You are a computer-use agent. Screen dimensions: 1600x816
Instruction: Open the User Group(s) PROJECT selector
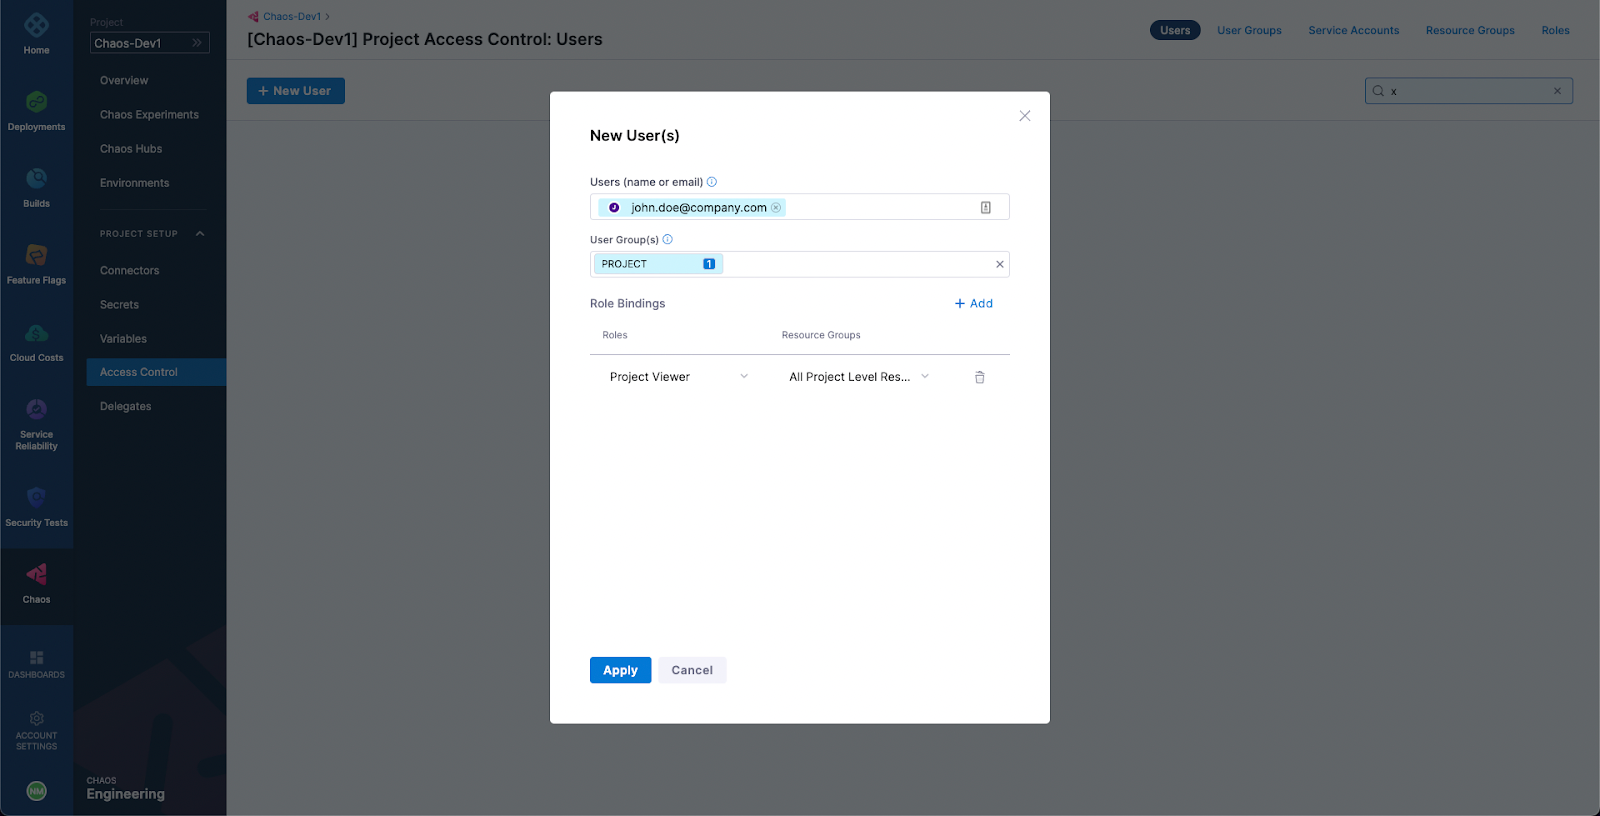(x=799, y=264)
